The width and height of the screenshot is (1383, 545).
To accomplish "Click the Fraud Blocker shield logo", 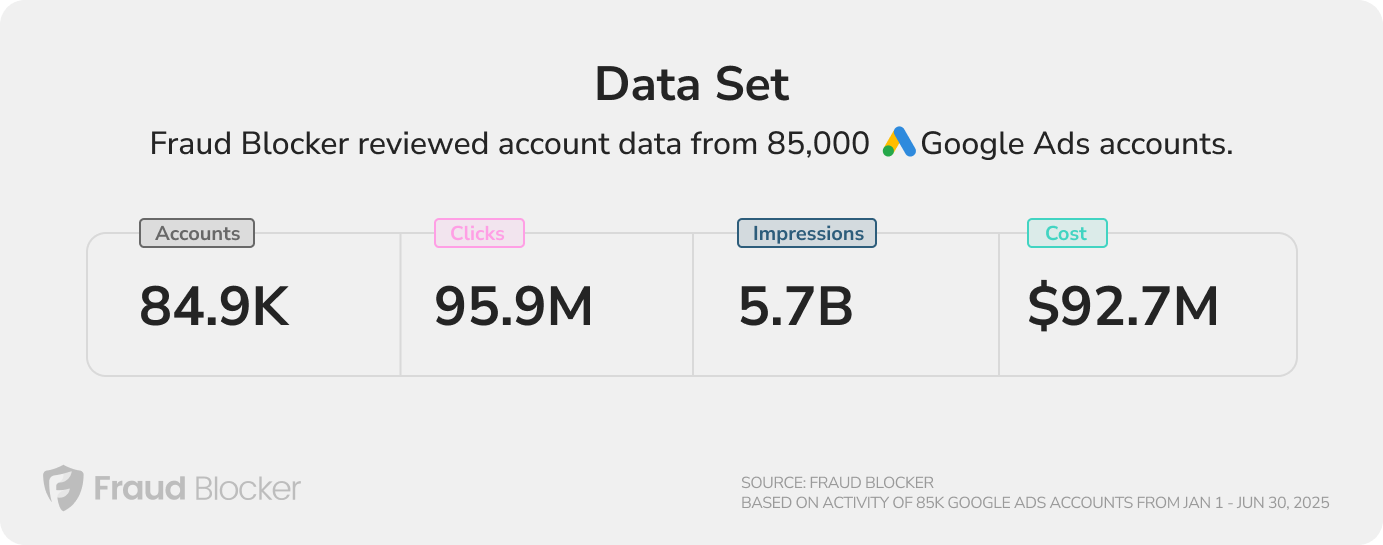I will click(63, 488).
